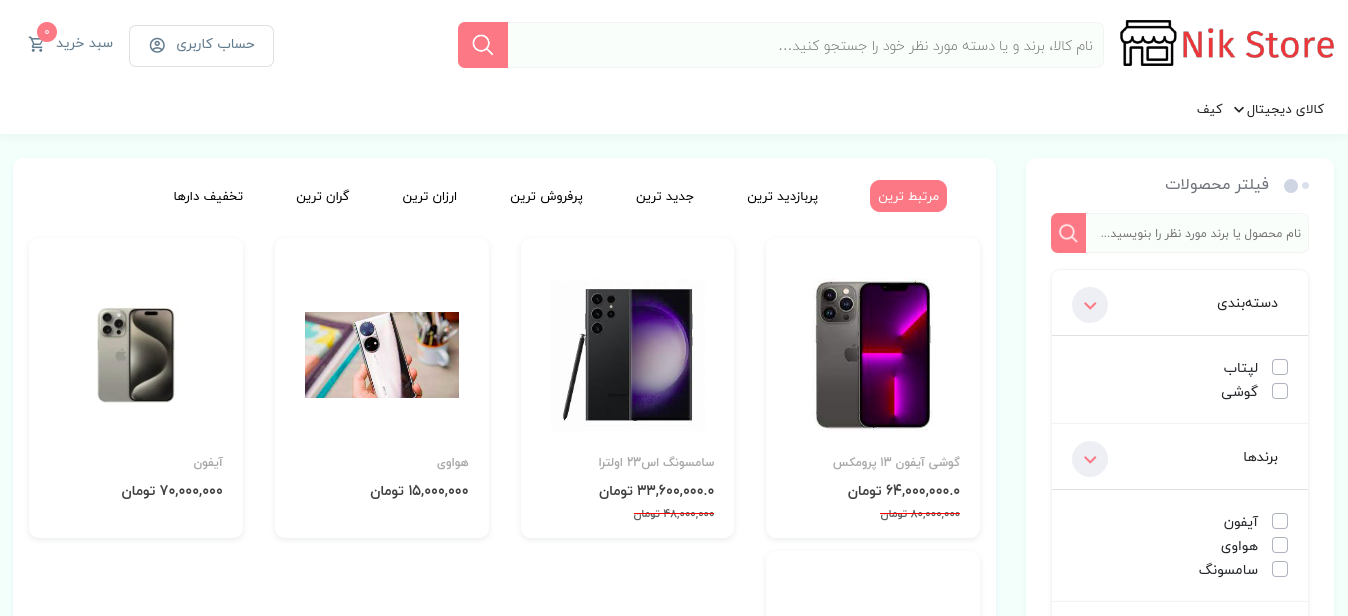The height and width of the screenshot is (616, 1348).
Task: Collapse the برندها section with chevron
Action: pyautogui.click(x=1090, y=458)
